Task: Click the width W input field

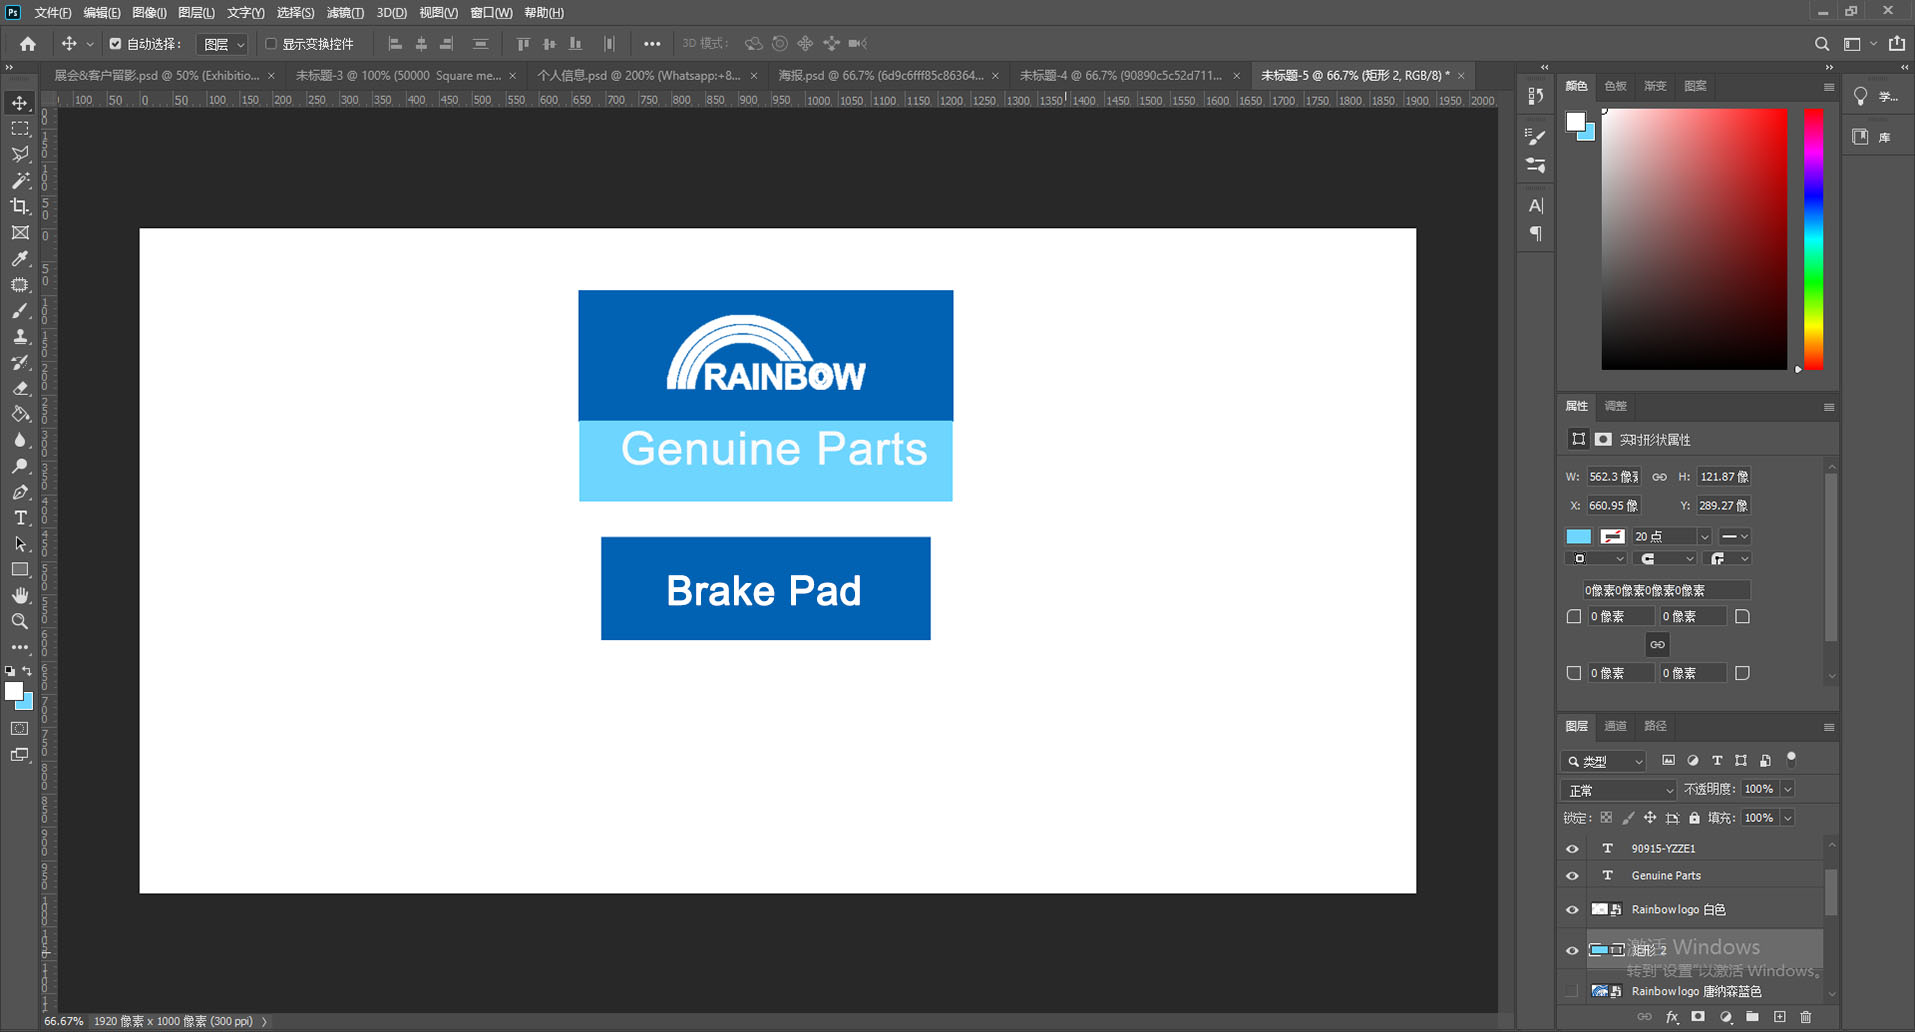Action: click(1614, 477)
